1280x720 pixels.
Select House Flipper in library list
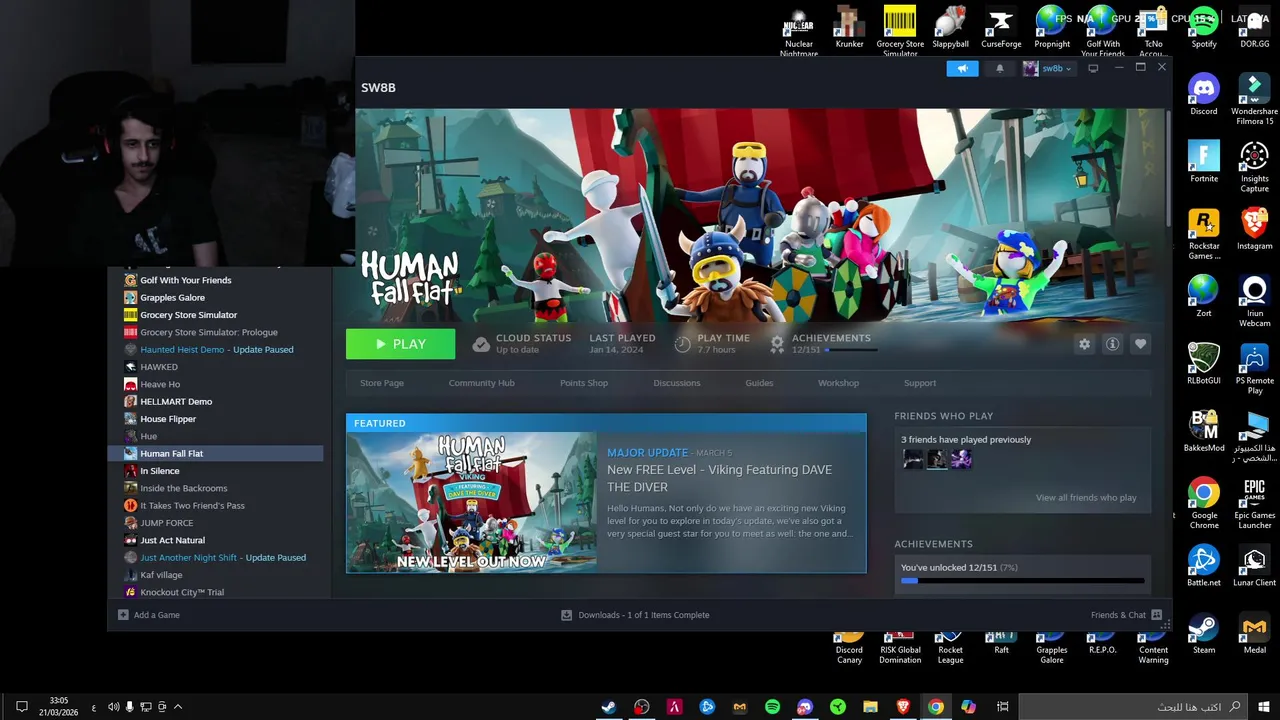(x=160, y=419)
